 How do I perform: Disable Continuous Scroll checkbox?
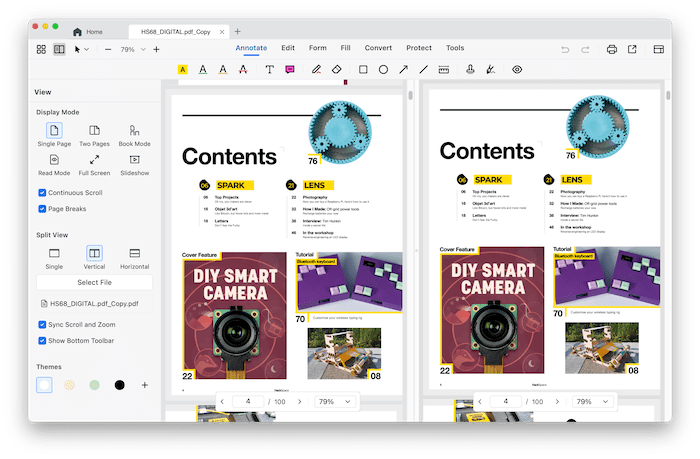click(x=42, y=192)
